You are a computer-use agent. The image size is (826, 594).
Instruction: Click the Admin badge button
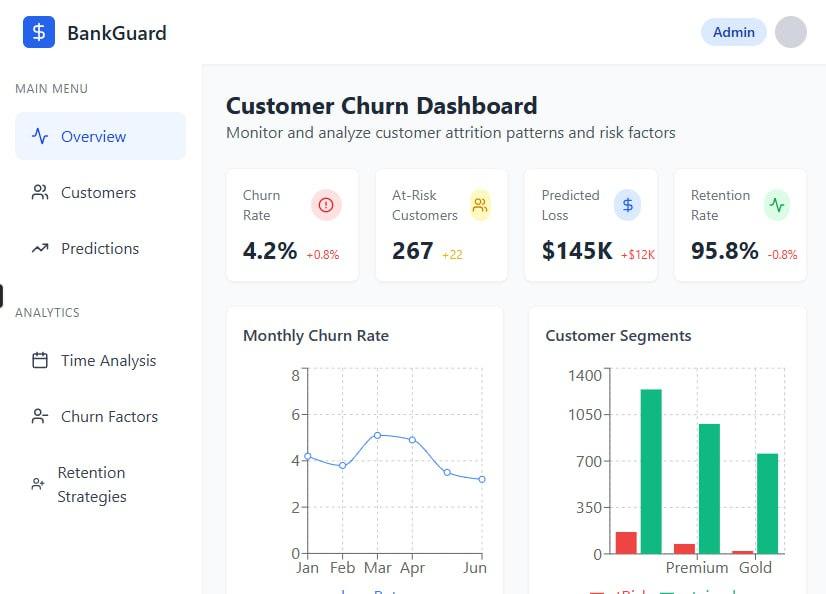coord(733,32)
